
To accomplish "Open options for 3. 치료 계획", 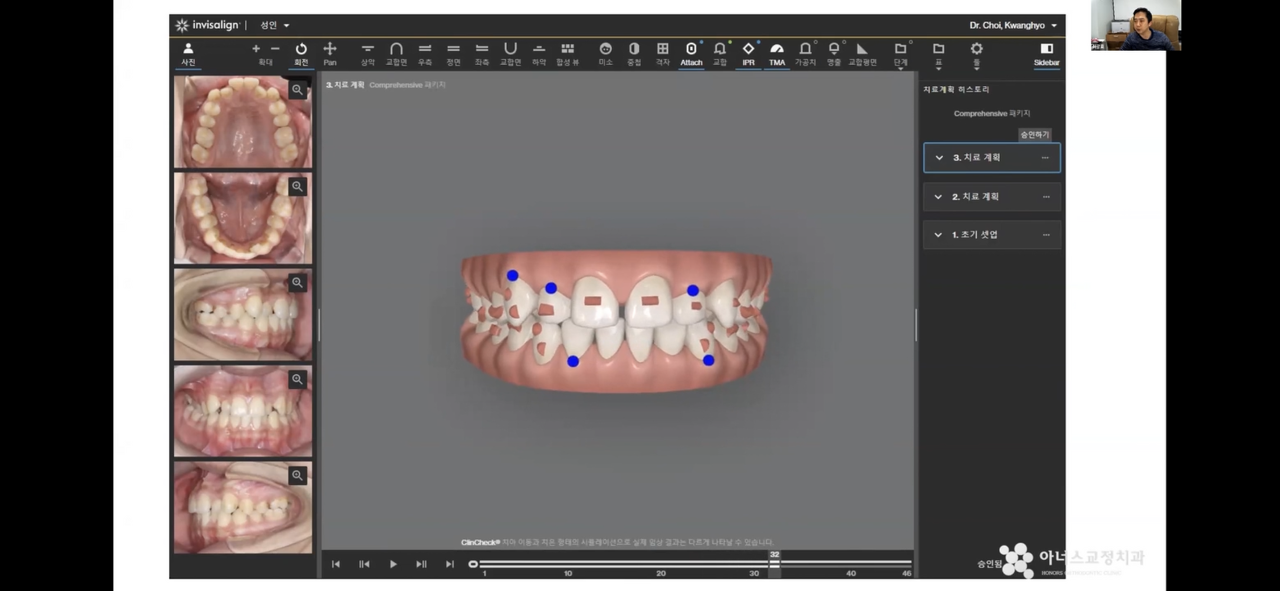I will coord(1046,157).
